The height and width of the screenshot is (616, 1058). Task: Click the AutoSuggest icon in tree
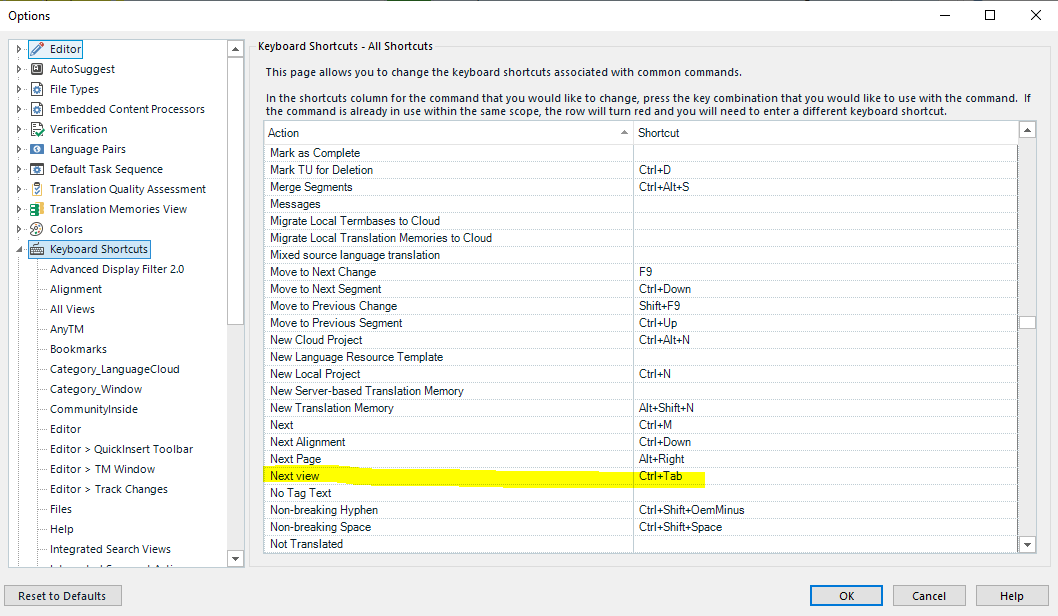pyautogui.click(x=37, y=69)
